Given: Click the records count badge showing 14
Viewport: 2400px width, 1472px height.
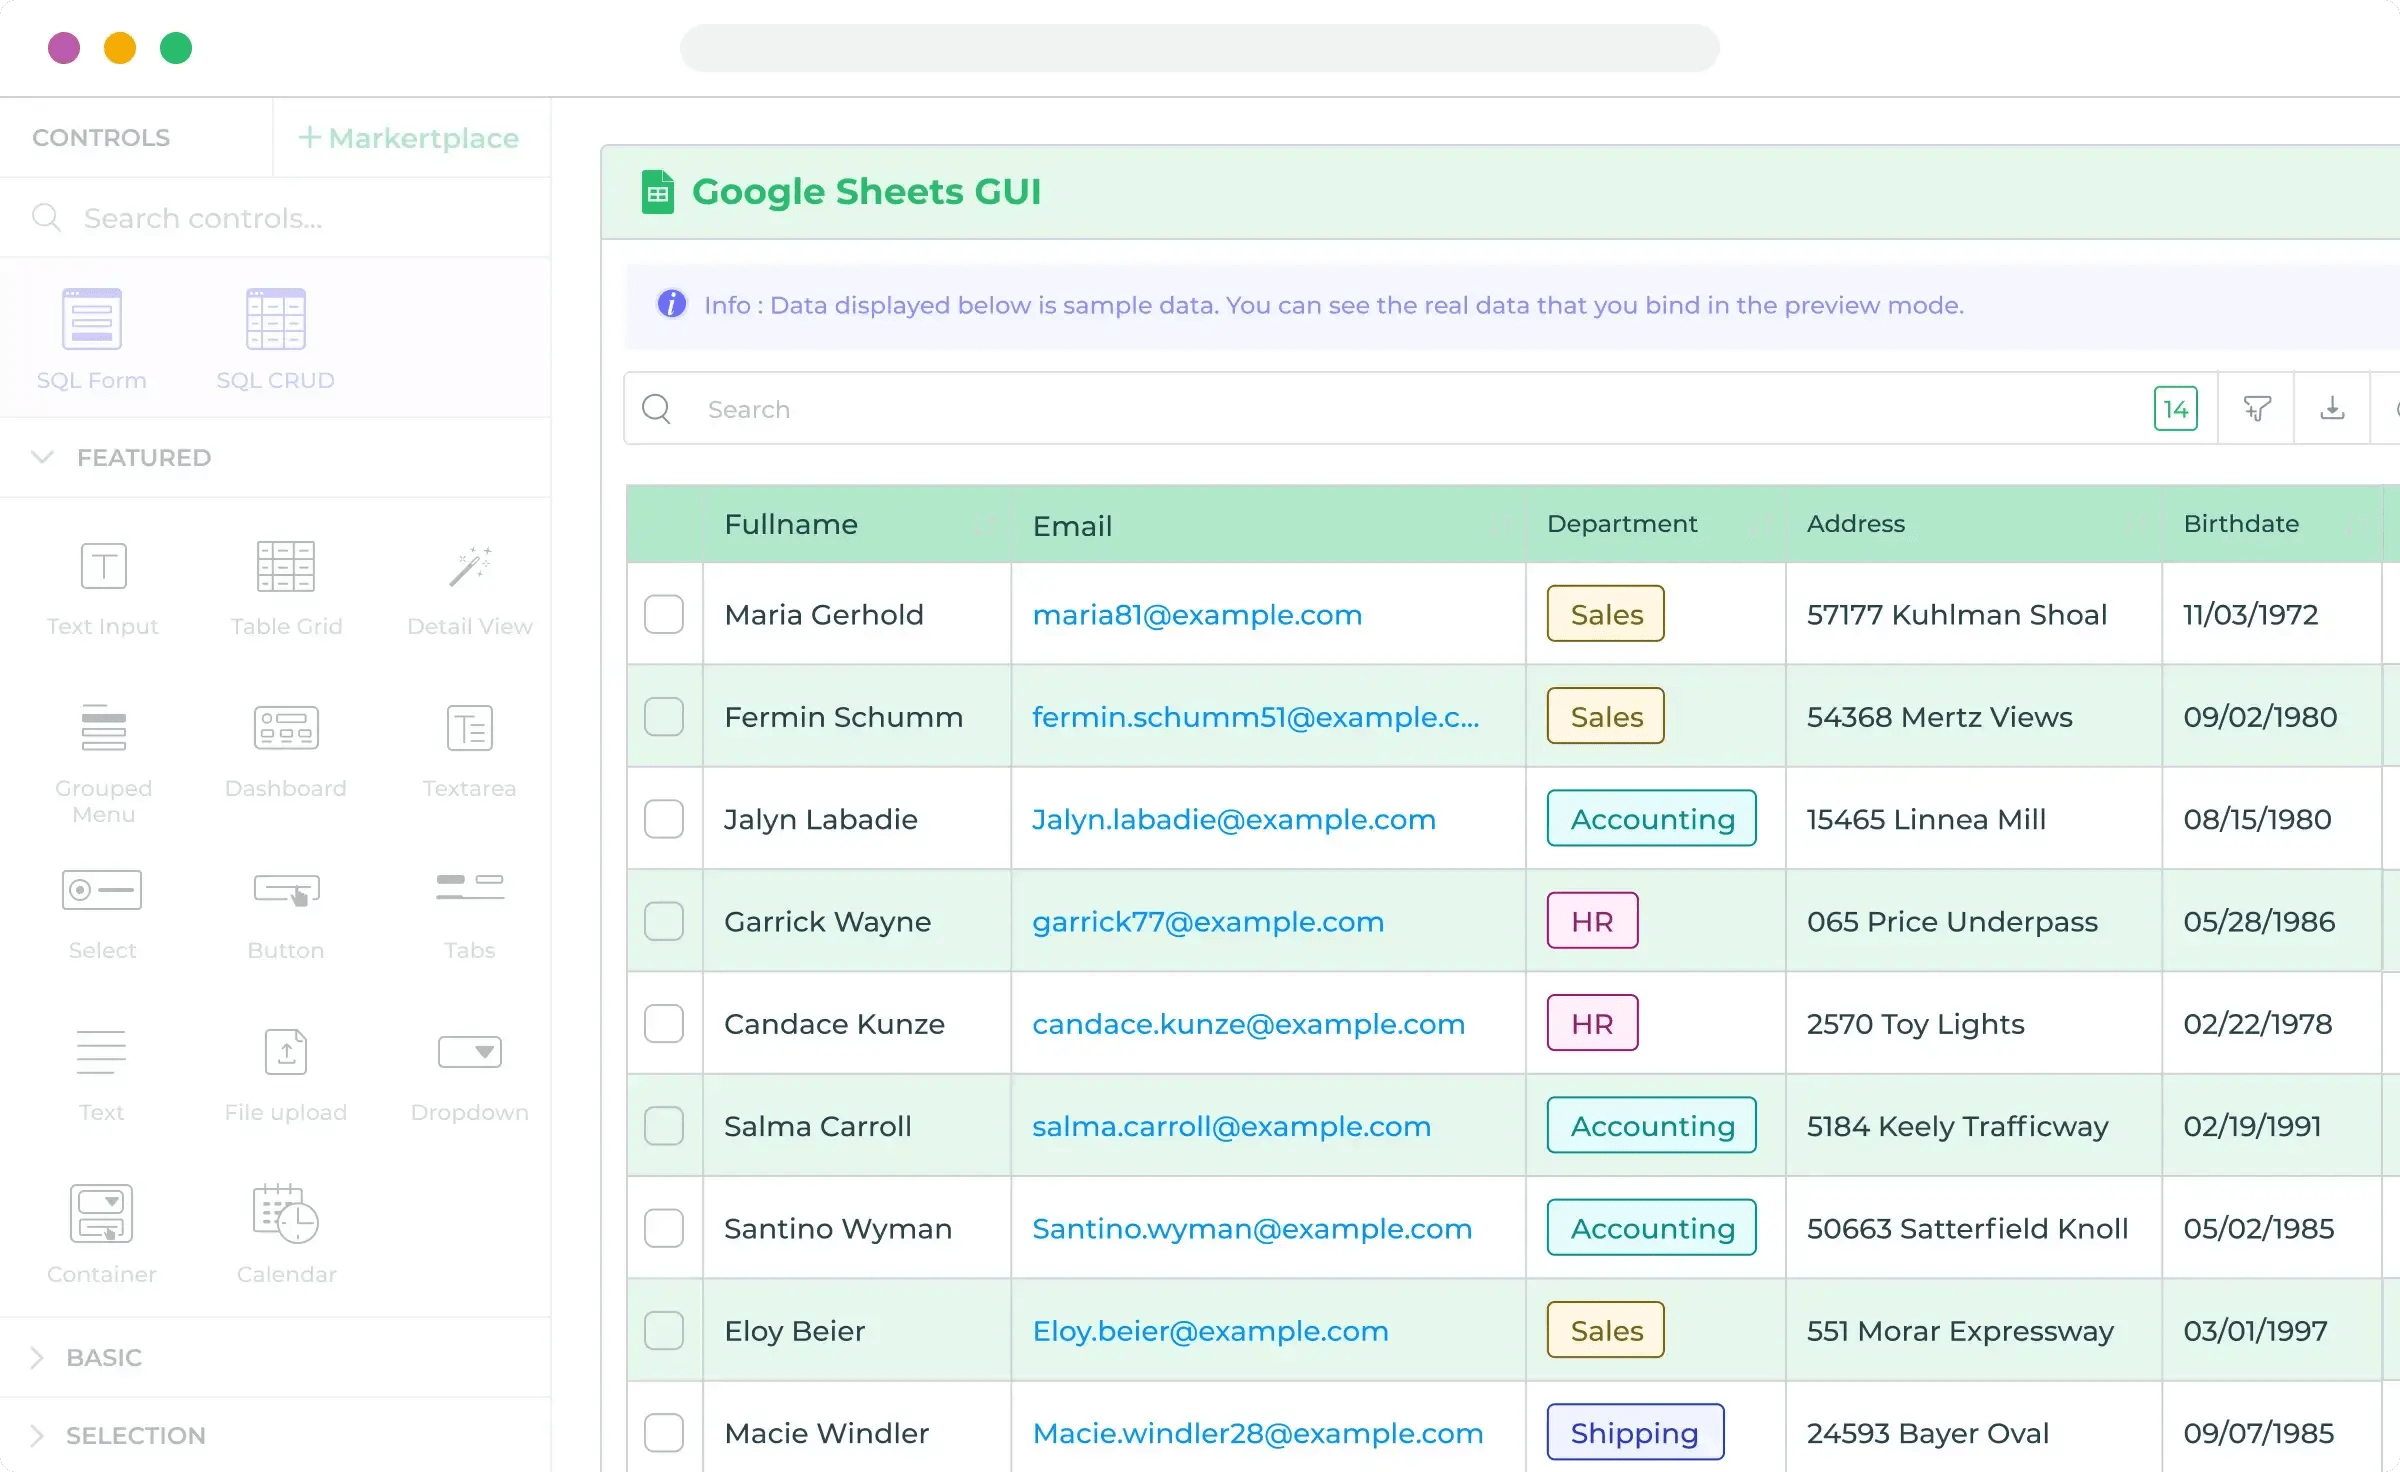Looking at the screenshot, I should tap(2176, 408).
